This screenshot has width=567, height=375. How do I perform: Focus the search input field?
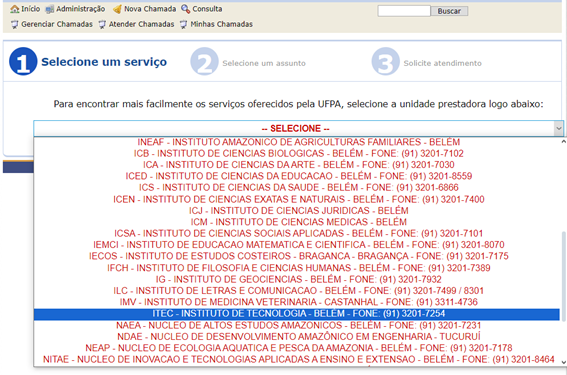404,11
